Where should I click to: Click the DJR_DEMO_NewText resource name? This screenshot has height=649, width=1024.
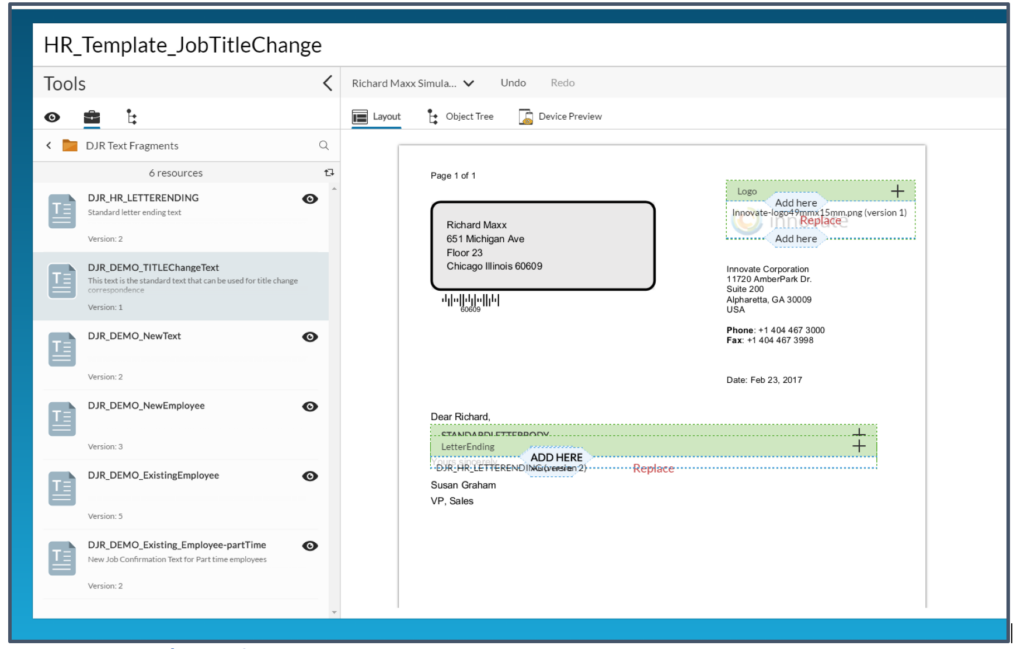[135, 336]
